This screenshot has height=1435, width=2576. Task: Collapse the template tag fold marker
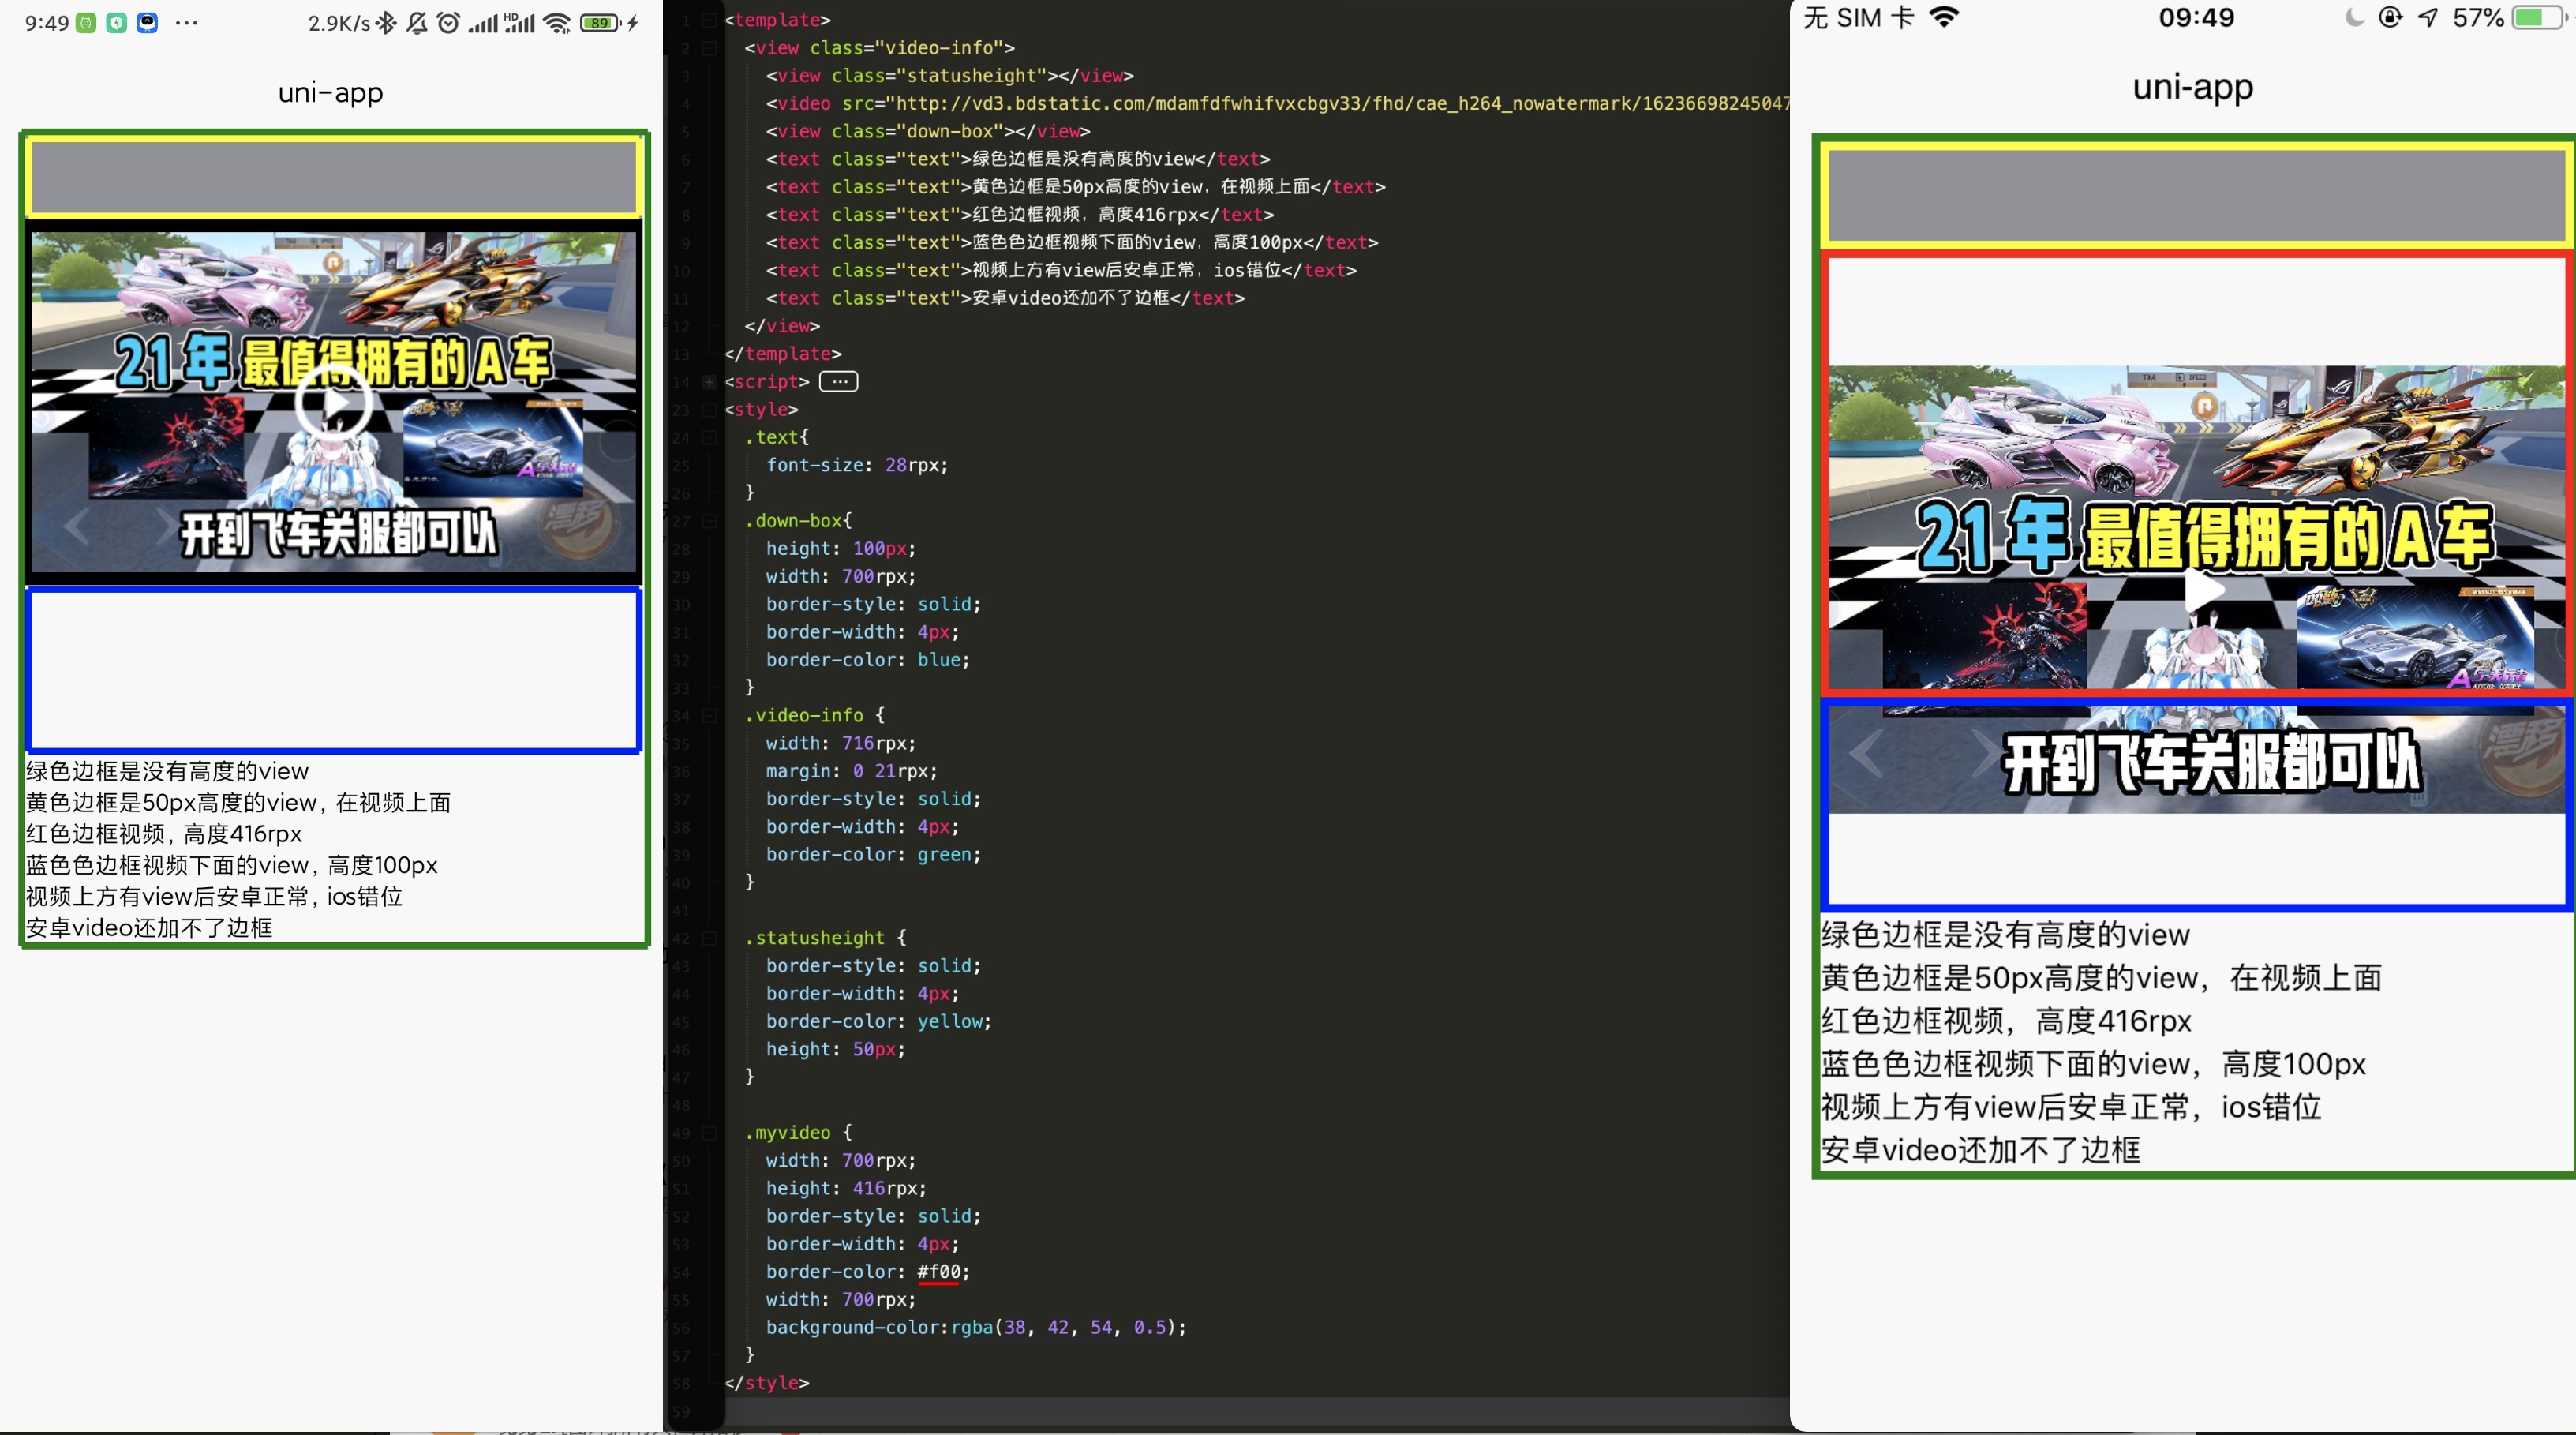(709, 20)
